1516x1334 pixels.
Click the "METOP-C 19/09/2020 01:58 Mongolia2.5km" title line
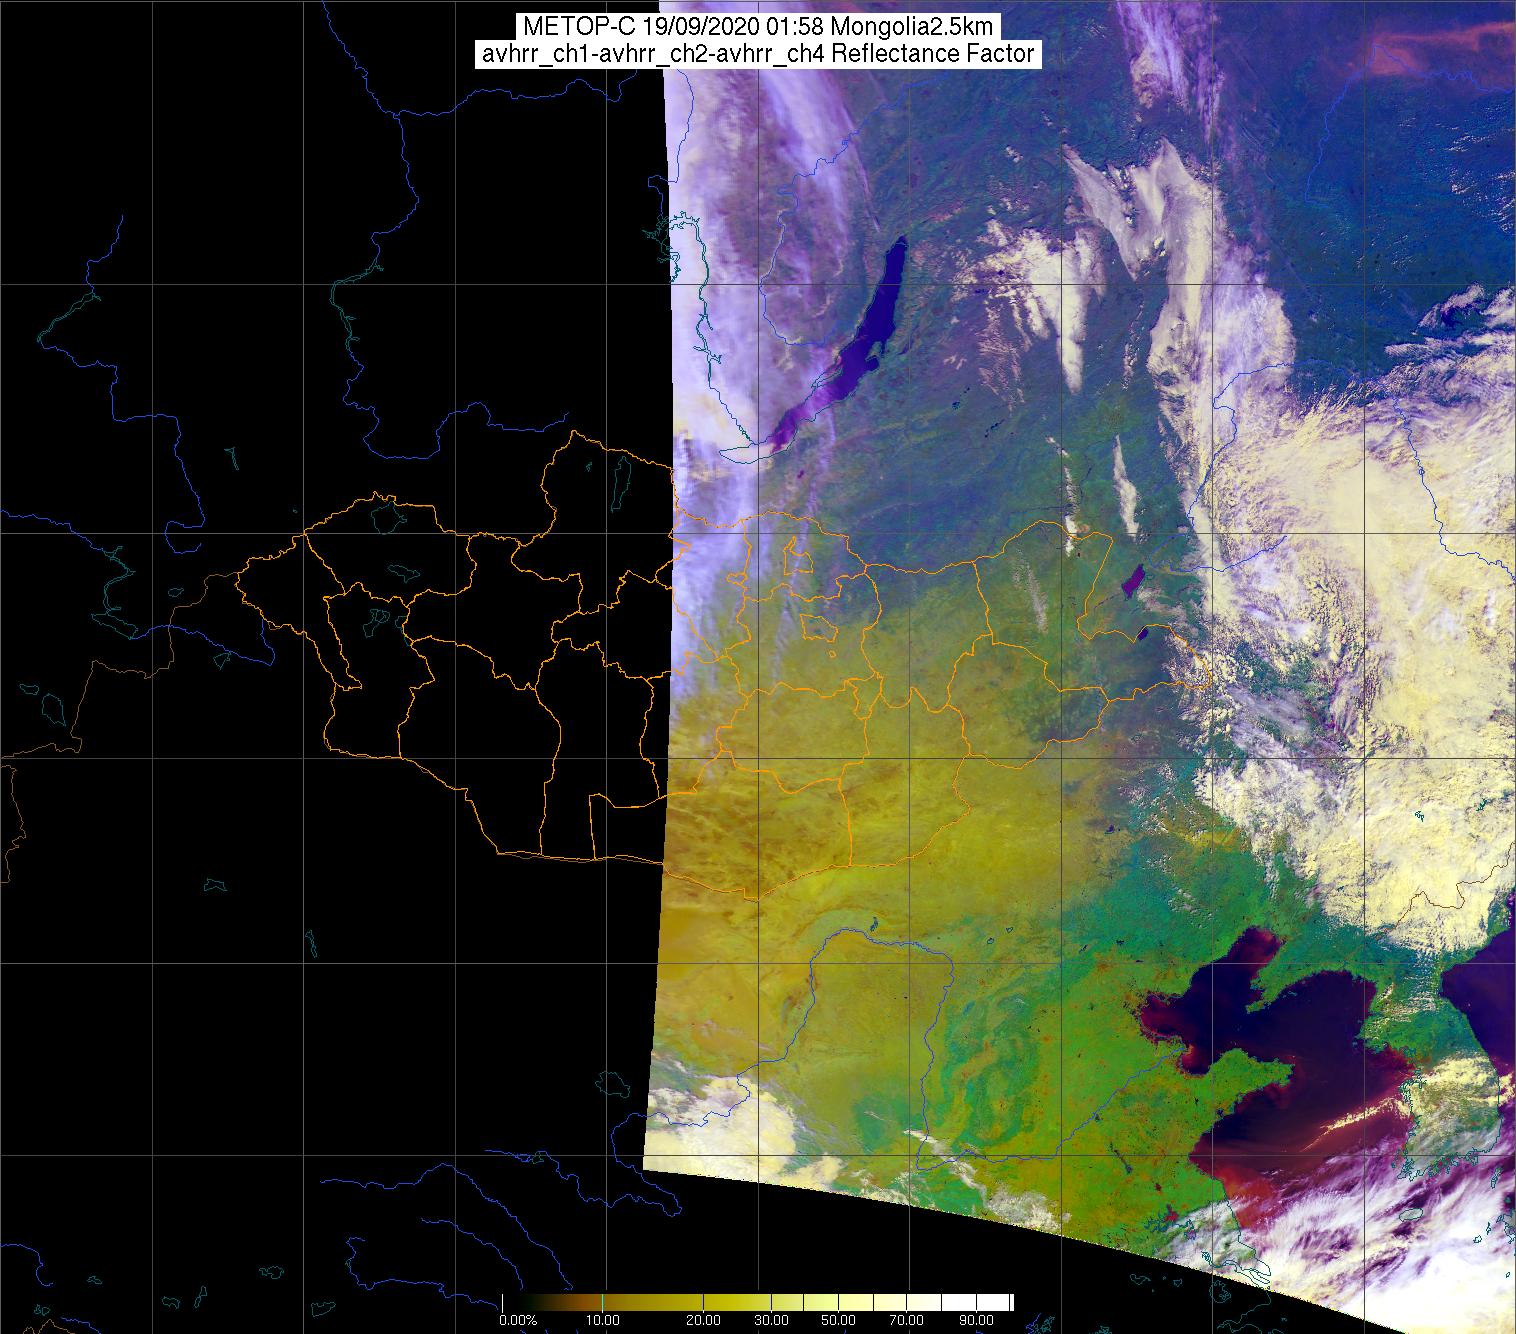tap(758, 27)
